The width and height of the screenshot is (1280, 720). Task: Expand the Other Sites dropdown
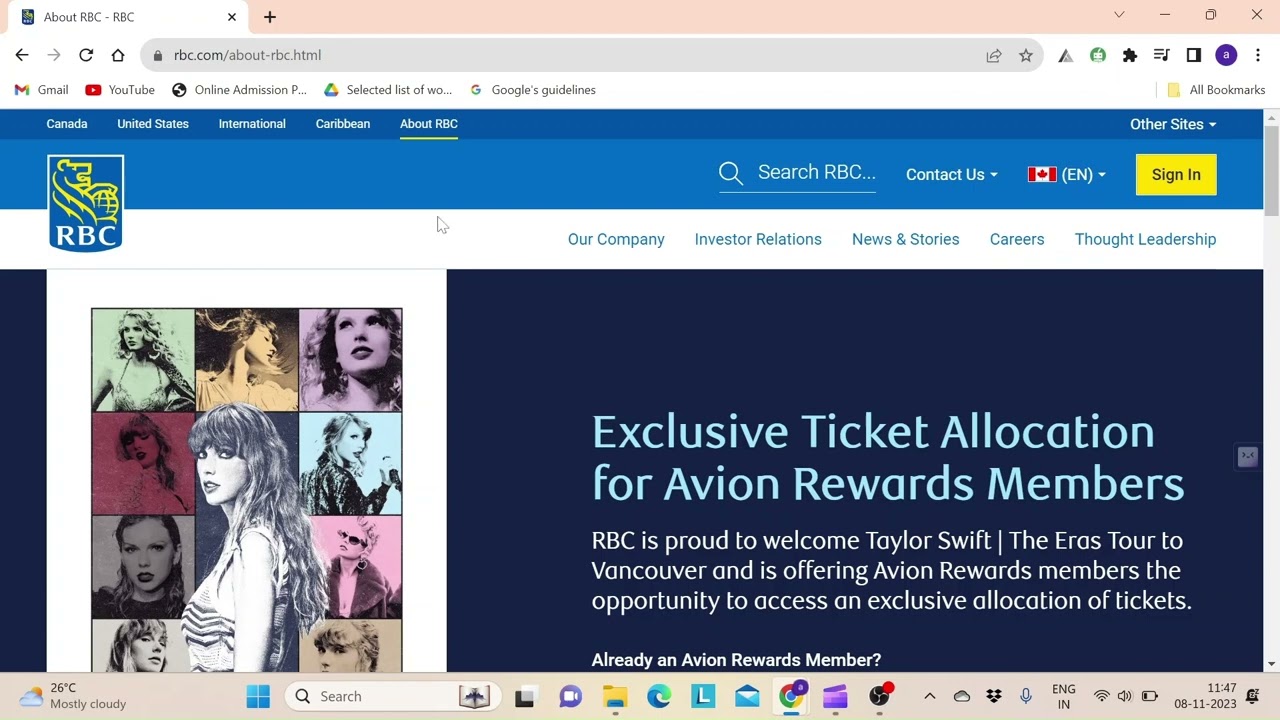click(1173, 124)
